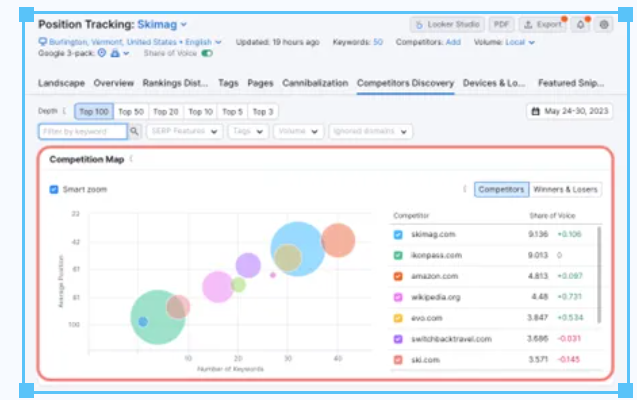The height and width of the screenshot is (400, 637).
Task: Open the Volume Local dropdown
Action: coord(520,42)
